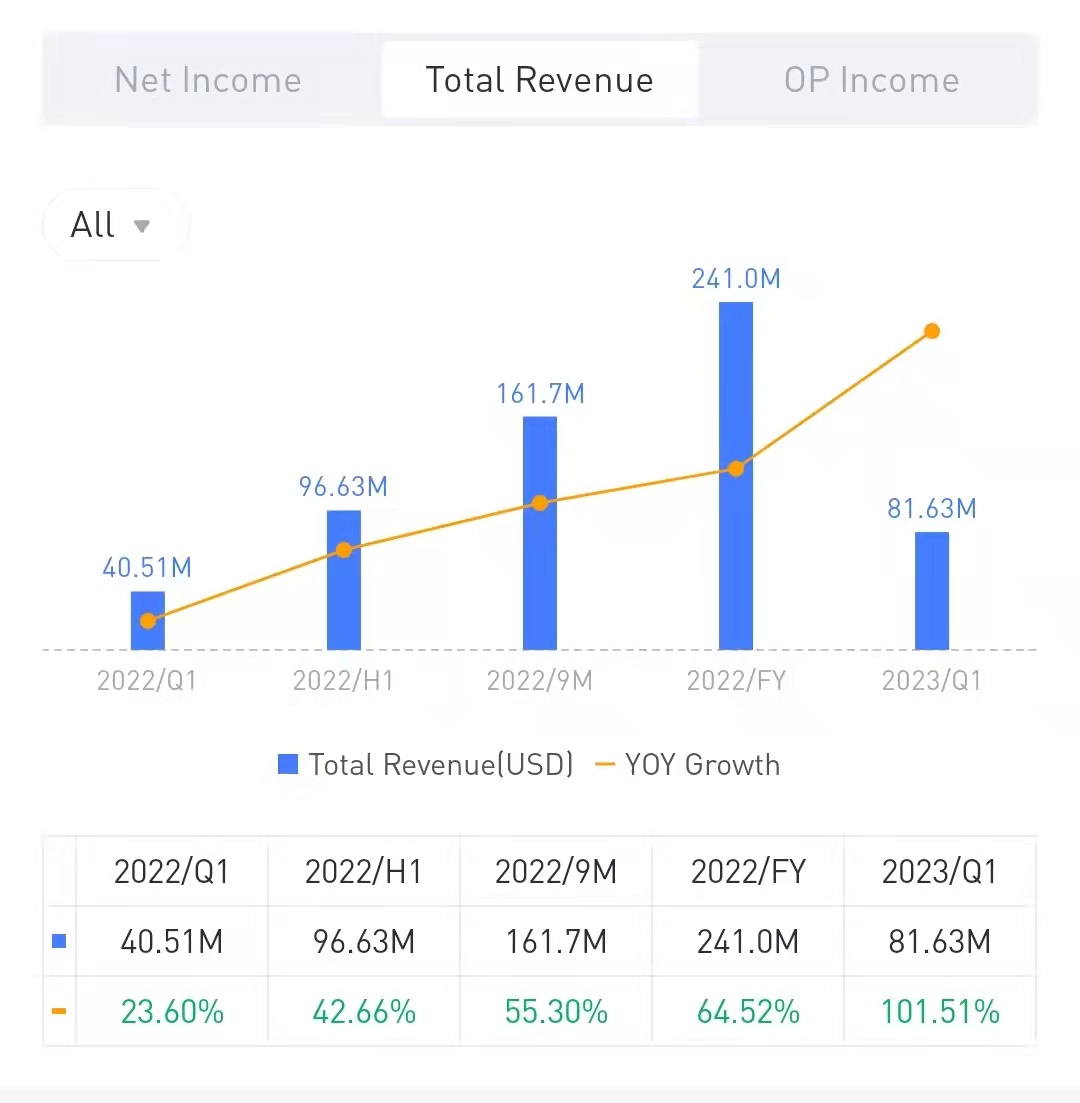Viewport: 1080px width, 1103px height.
Task: Click the 42.66% growth cell
Action: (364, 1012)
